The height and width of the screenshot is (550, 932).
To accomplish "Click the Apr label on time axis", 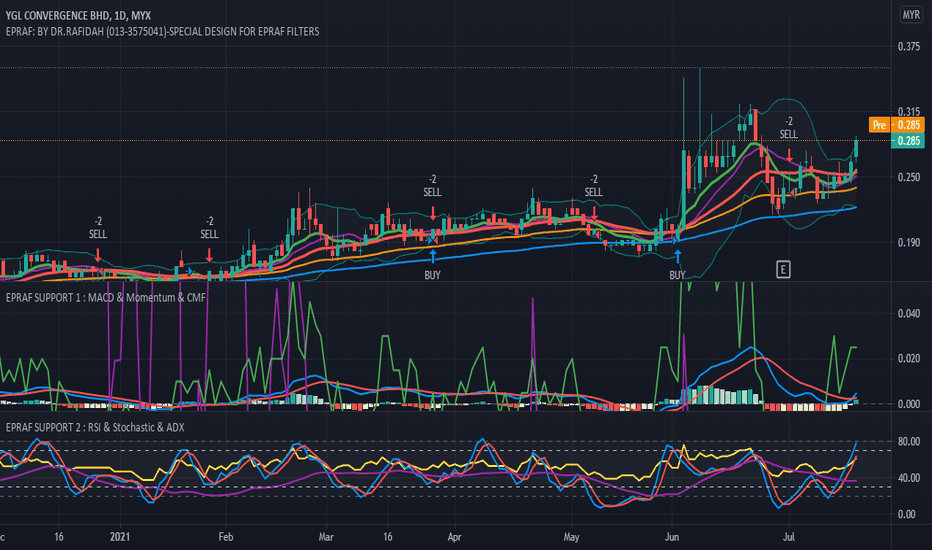I will [454, 537].
